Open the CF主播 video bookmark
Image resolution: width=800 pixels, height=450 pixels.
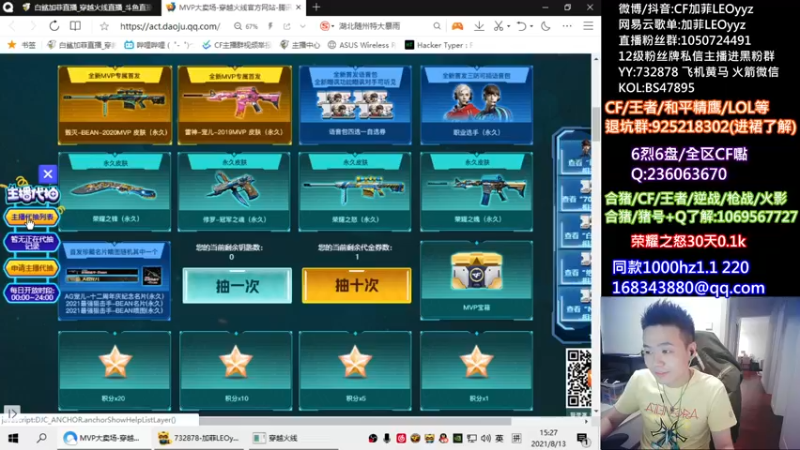236,45
